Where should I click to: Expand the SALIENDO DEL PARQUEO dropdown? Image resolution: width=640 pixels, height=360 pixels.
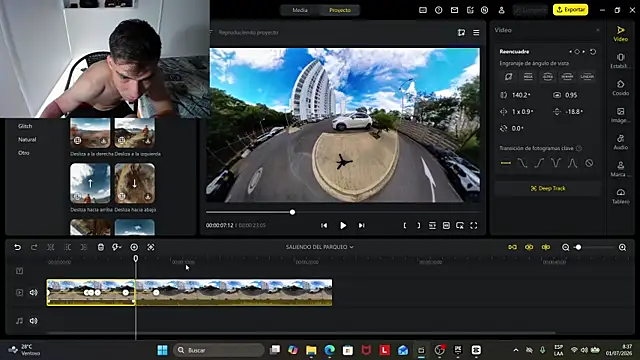coord(320,247)
